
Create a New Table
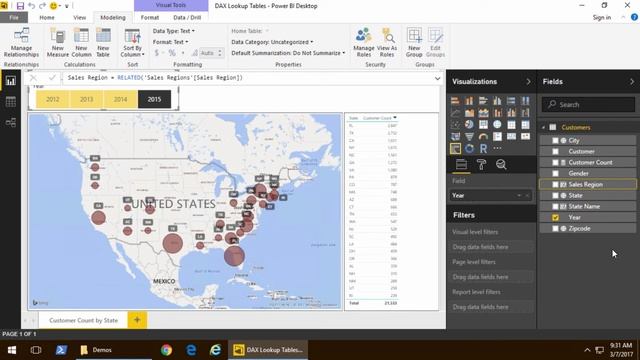coord(103,42)
